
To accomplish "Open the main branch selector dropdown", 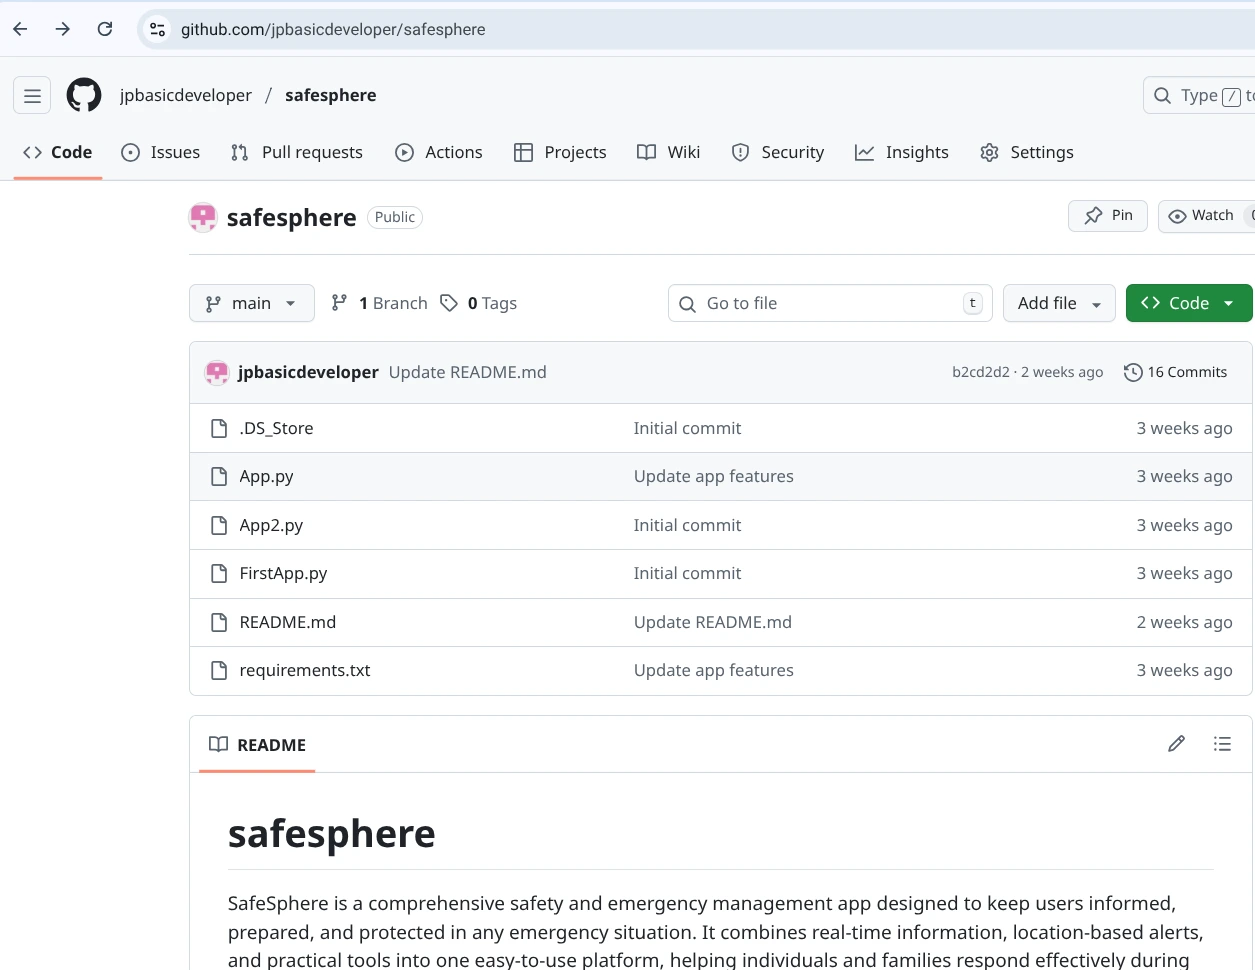I will (x=252, y=303).
